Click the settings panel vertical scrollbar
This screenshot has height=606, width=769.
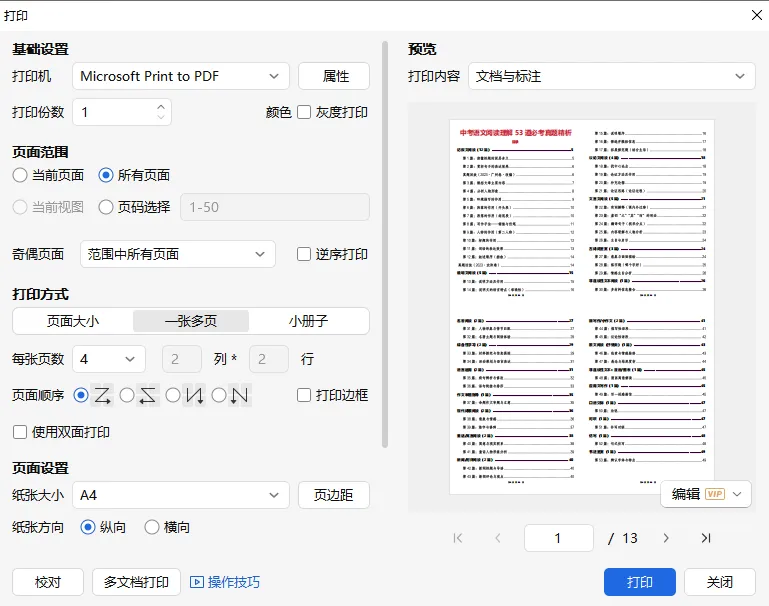[x=385, y=244]
